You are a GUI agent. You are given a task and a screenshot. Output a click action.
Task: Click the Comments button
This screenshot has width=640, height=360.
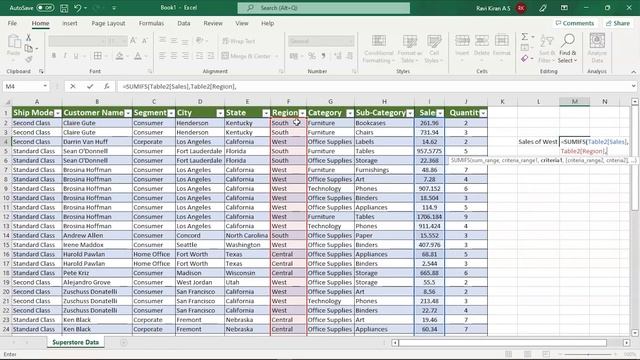pos(575,23)
